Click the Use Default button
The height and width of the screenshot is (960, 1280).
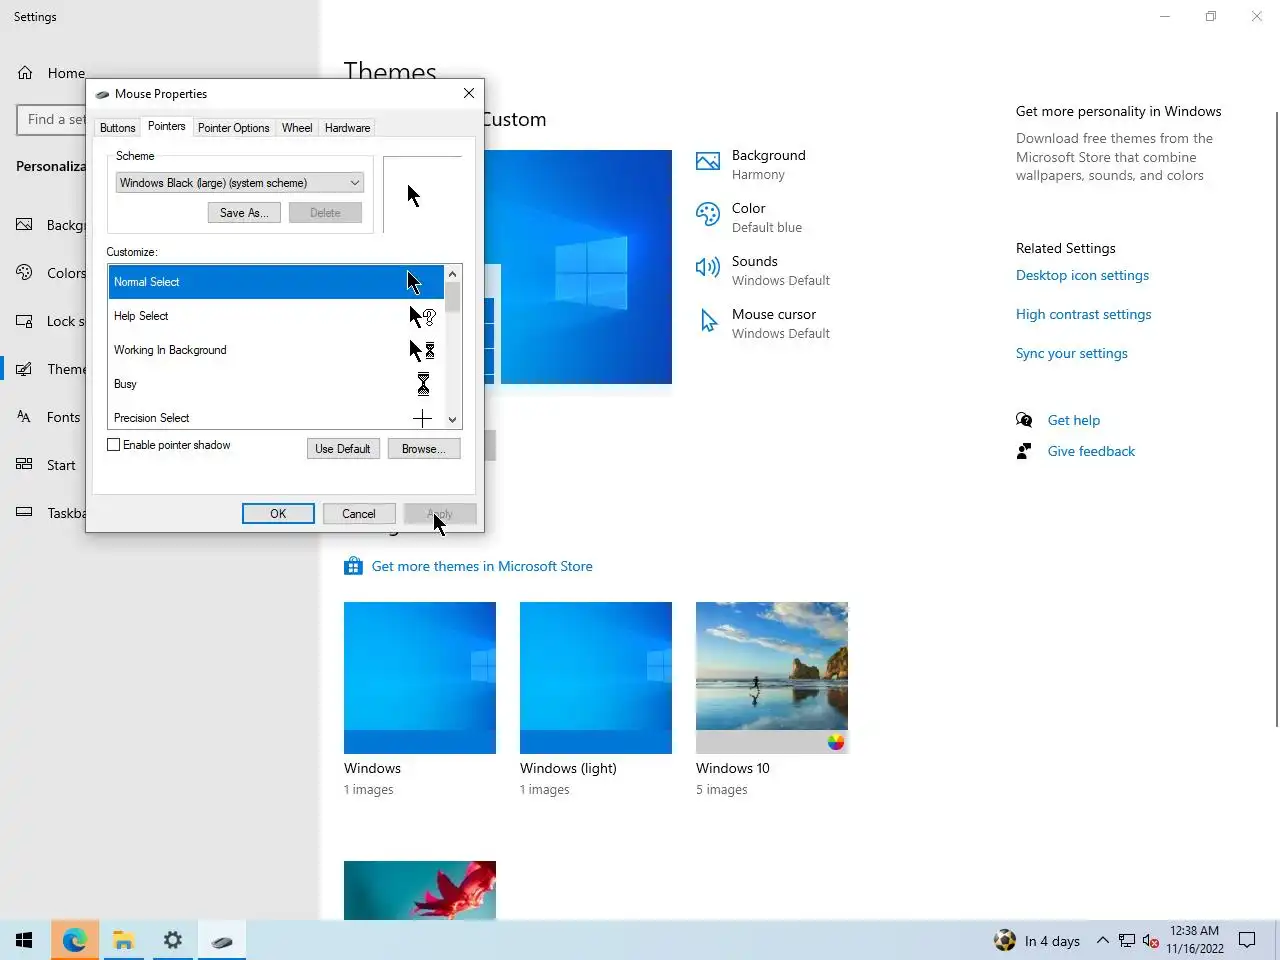coord(343,449)
